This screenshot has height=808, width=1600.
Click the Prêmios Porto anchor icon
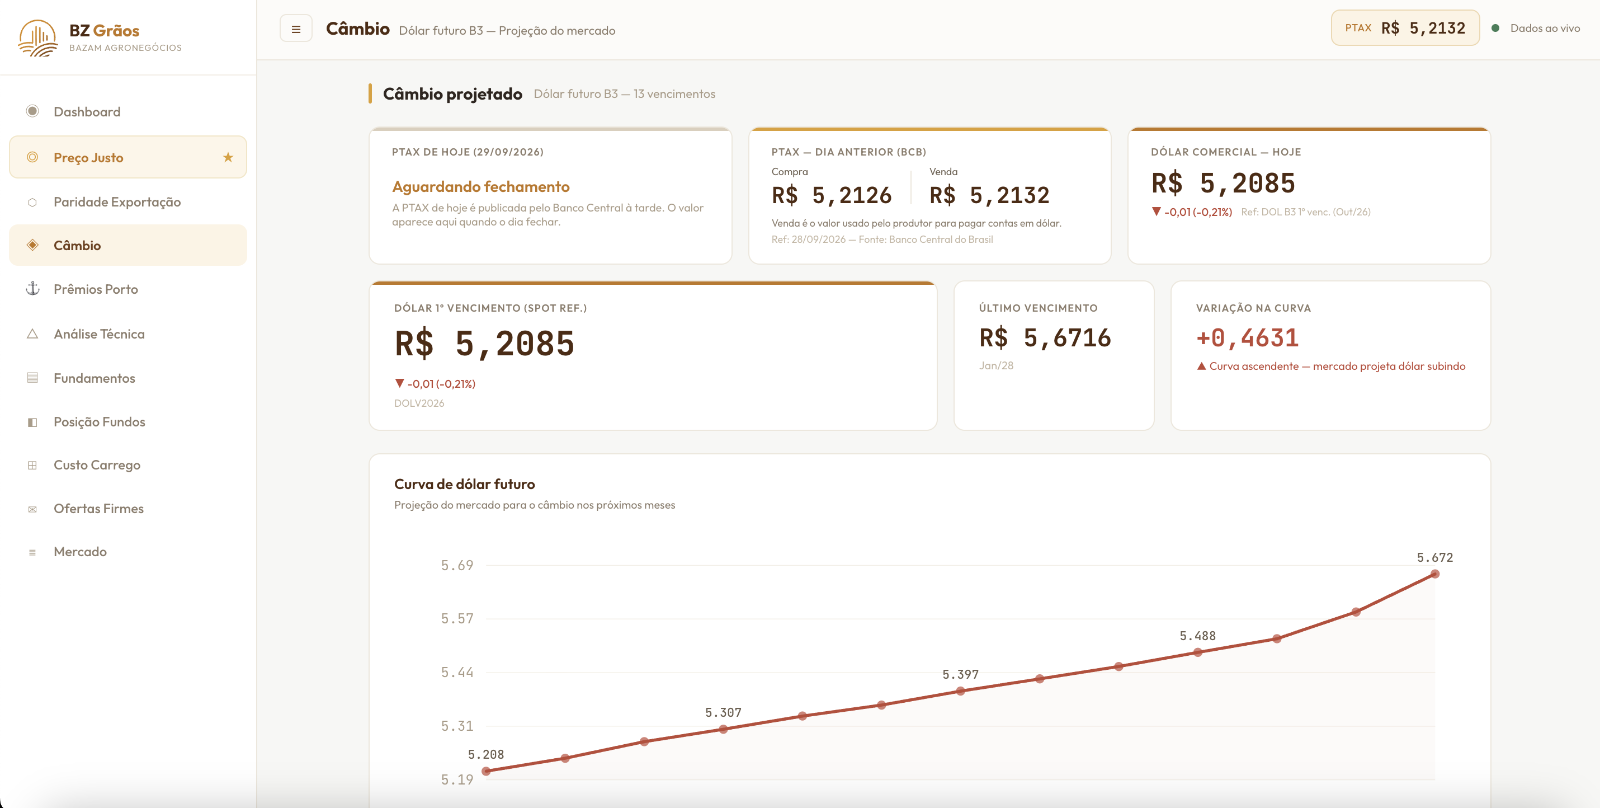coord(32,288)
